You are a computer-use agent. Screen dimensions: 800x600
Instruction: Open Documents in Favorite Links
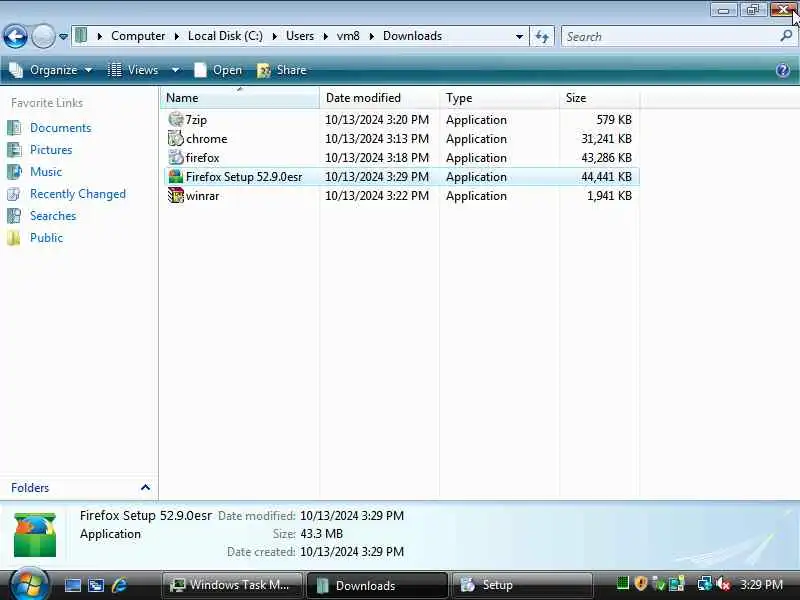(x=60, y=128)
